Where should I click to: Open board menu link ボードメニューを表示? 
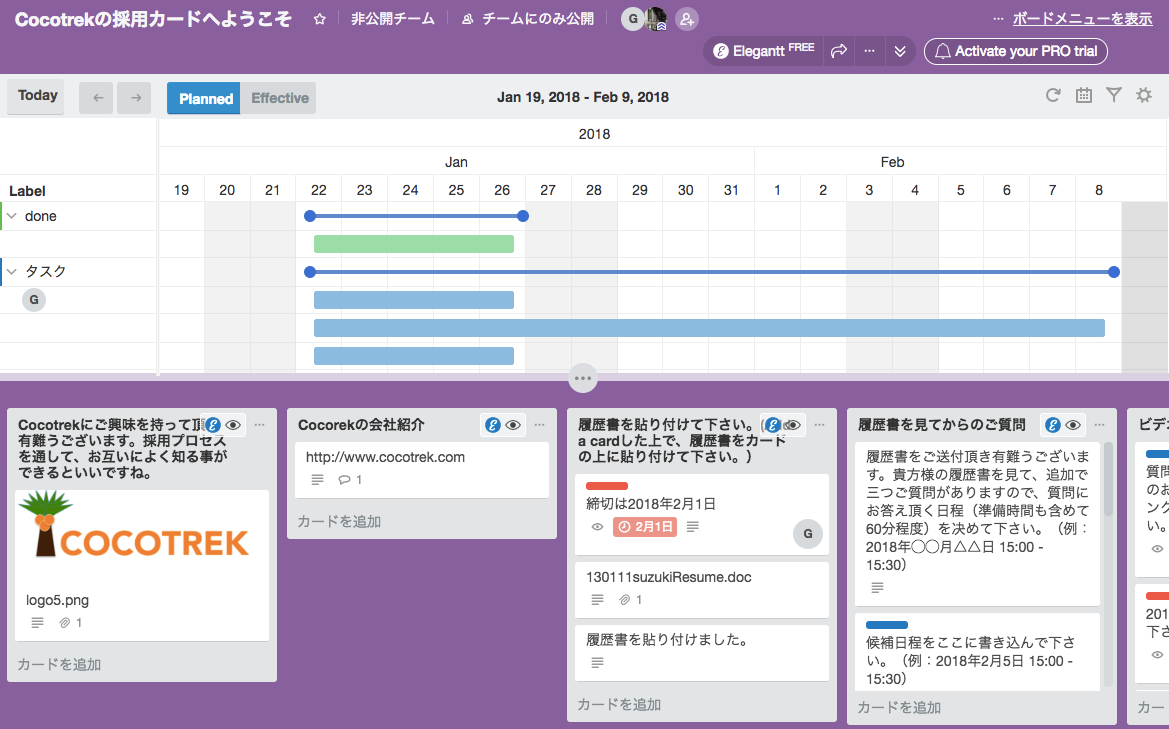pos(1082,19)
